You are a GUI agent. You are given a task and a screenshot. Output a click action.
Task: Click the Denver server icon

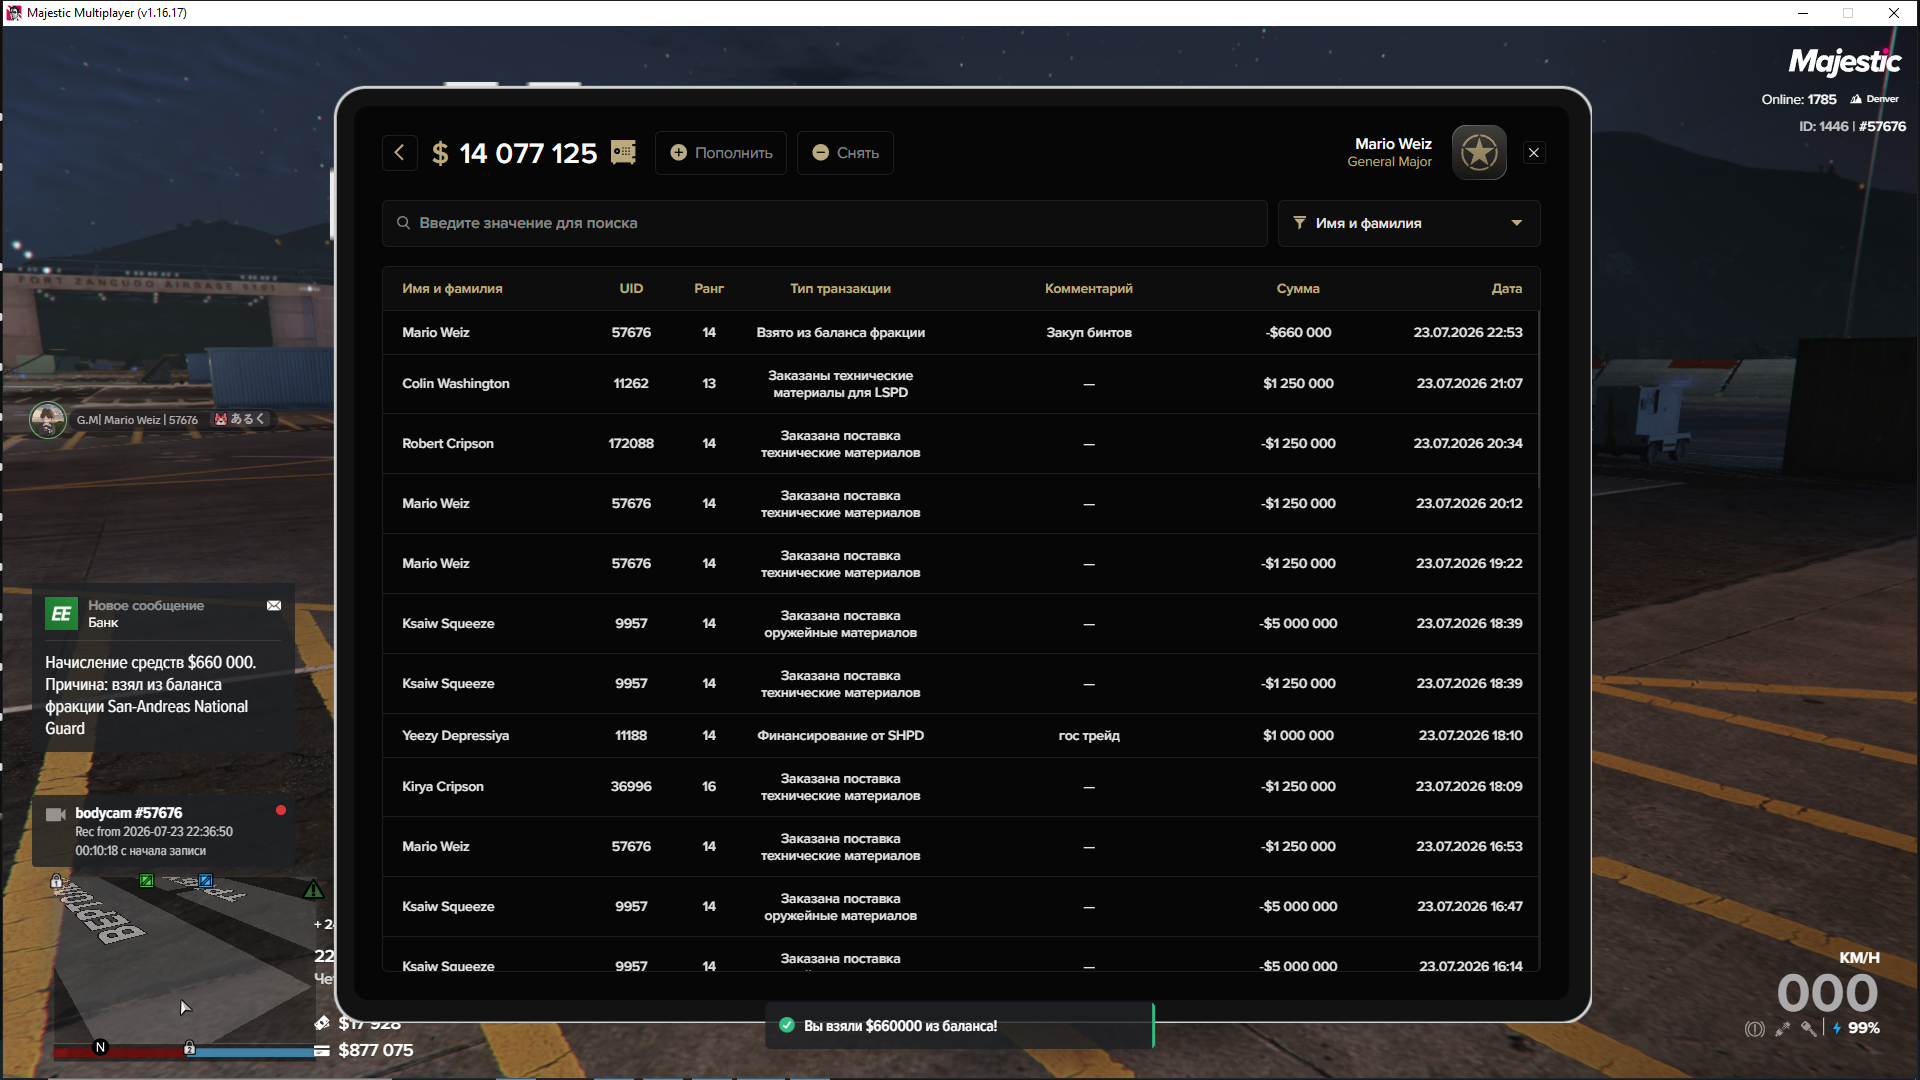tap(1856, 99)
